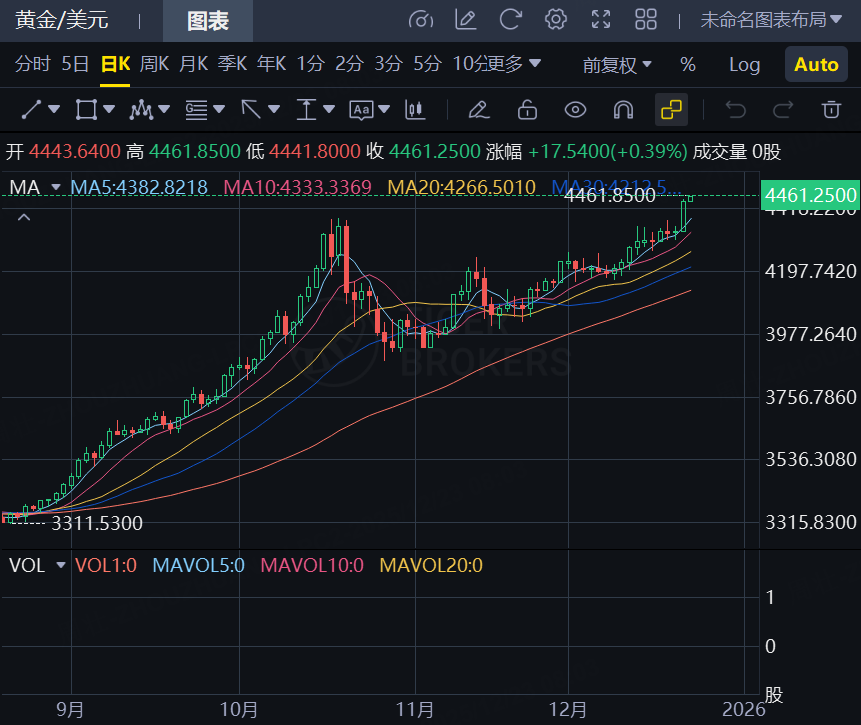This screenshot has height=725, width=861.
Task: Click the trash icon to delete drawings
Action: click(x=831, y=109)
